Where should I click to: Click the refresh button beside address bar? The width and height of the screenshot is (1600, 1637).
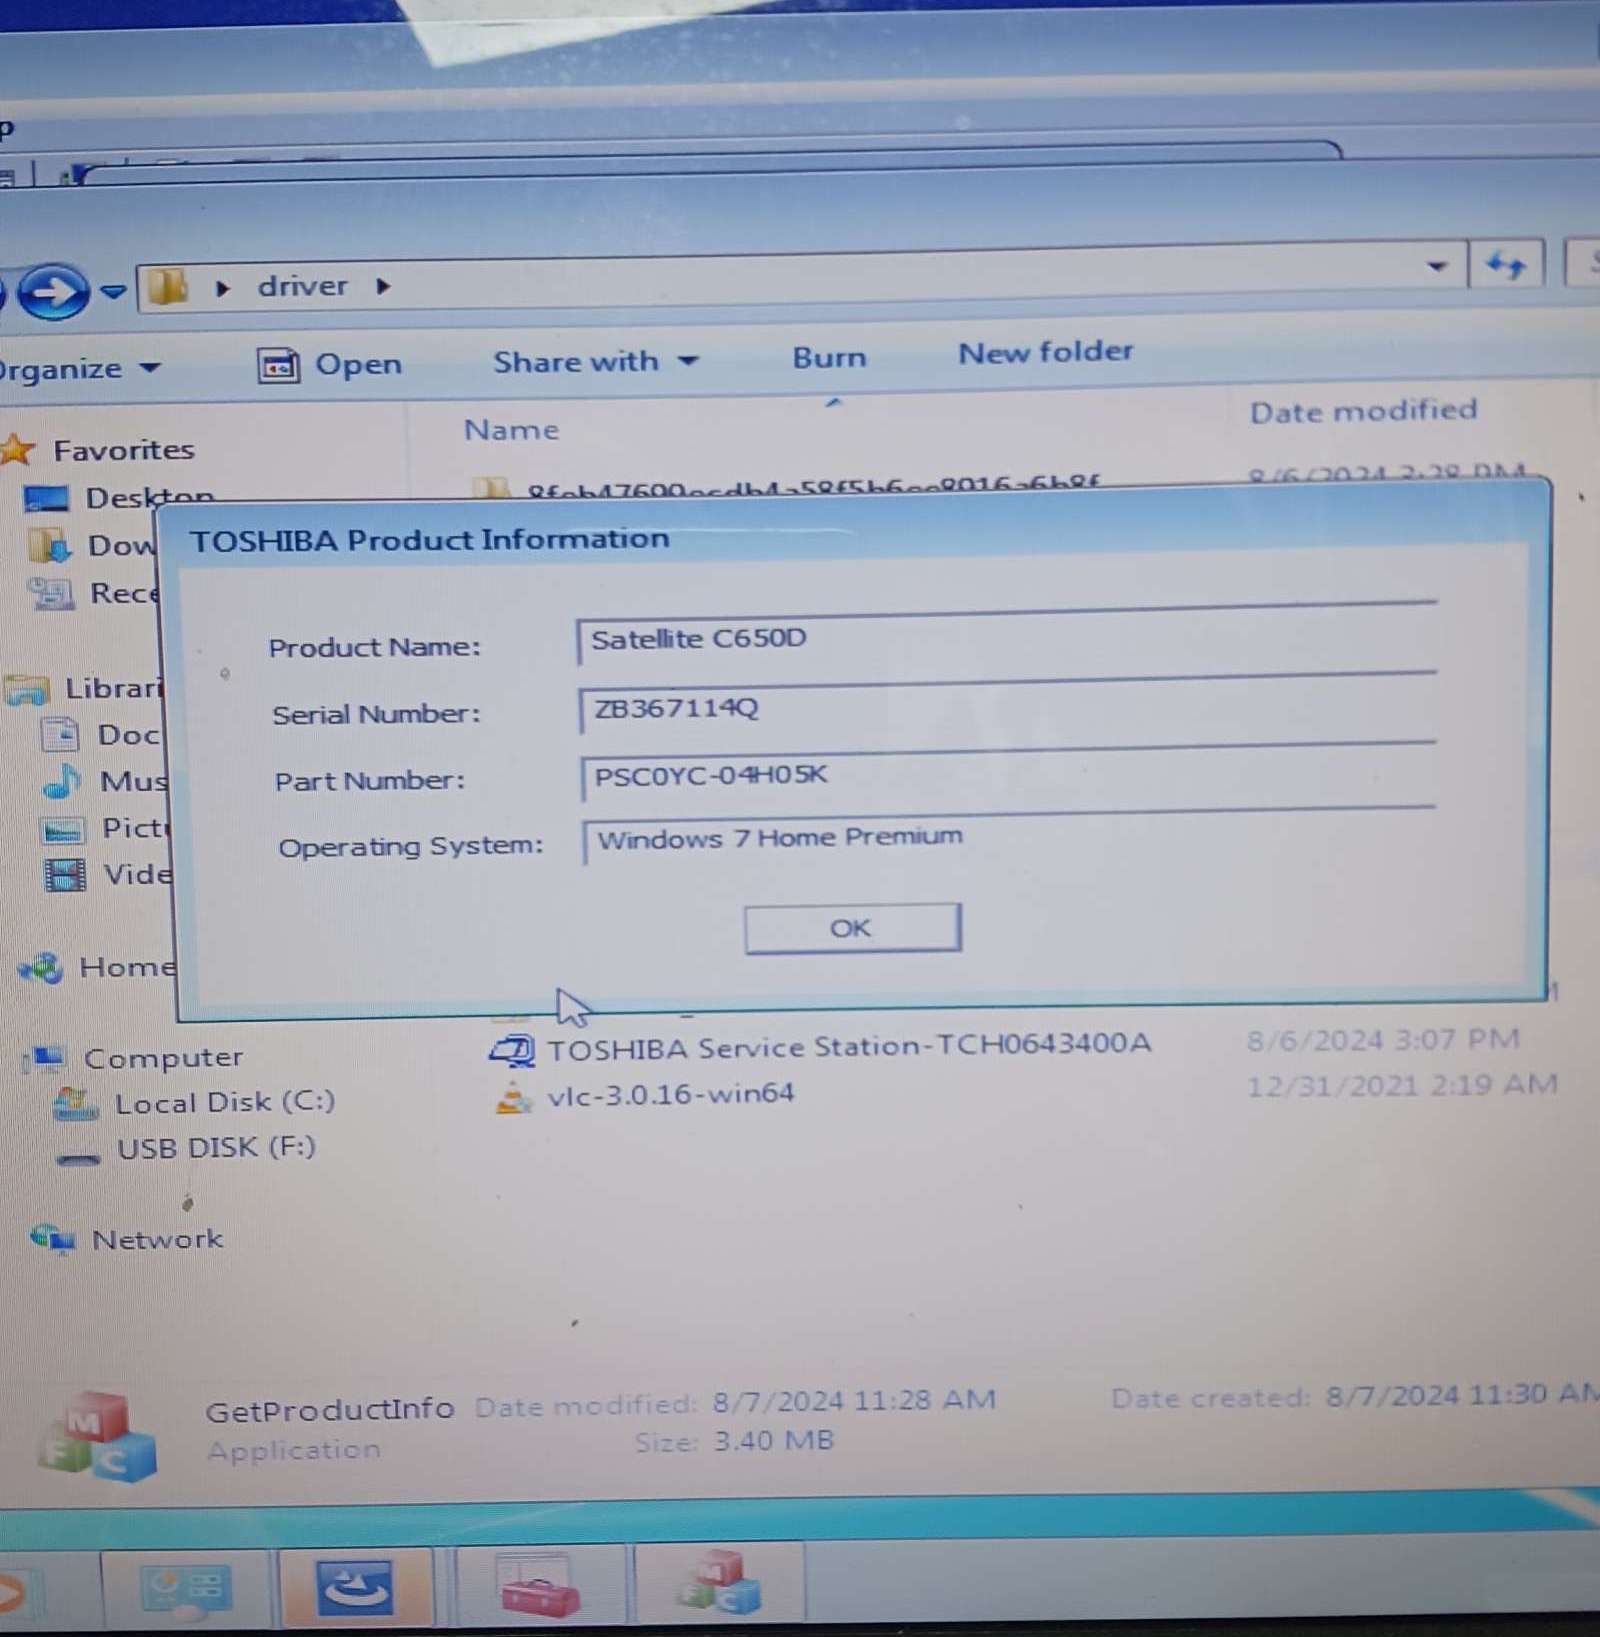(1505, 265)
